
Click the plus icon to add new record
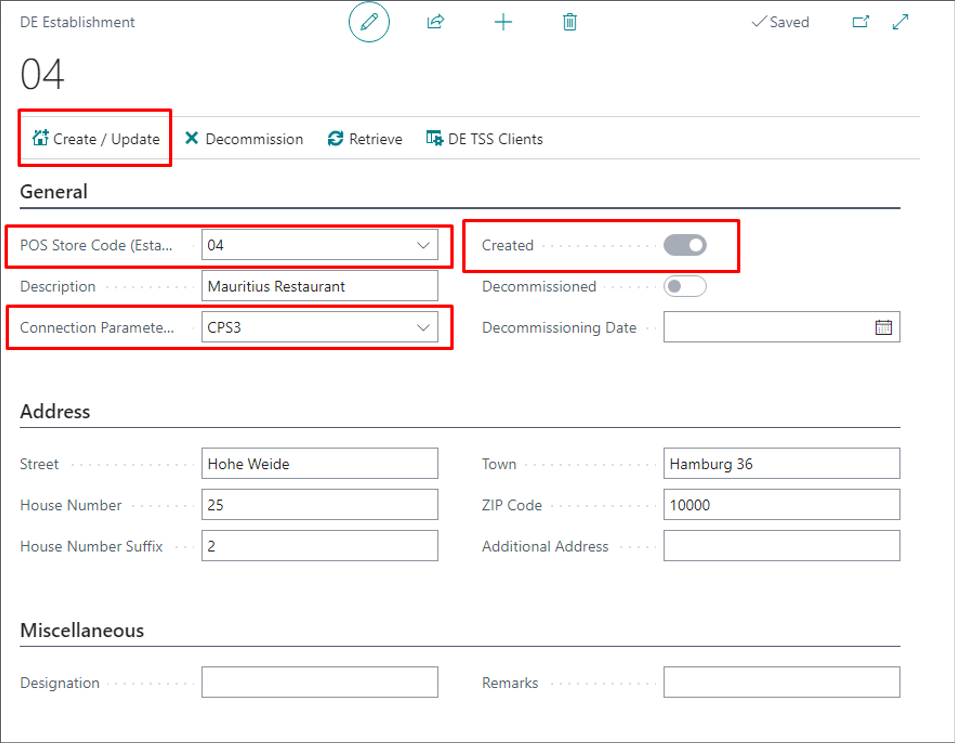pos(503,23)
